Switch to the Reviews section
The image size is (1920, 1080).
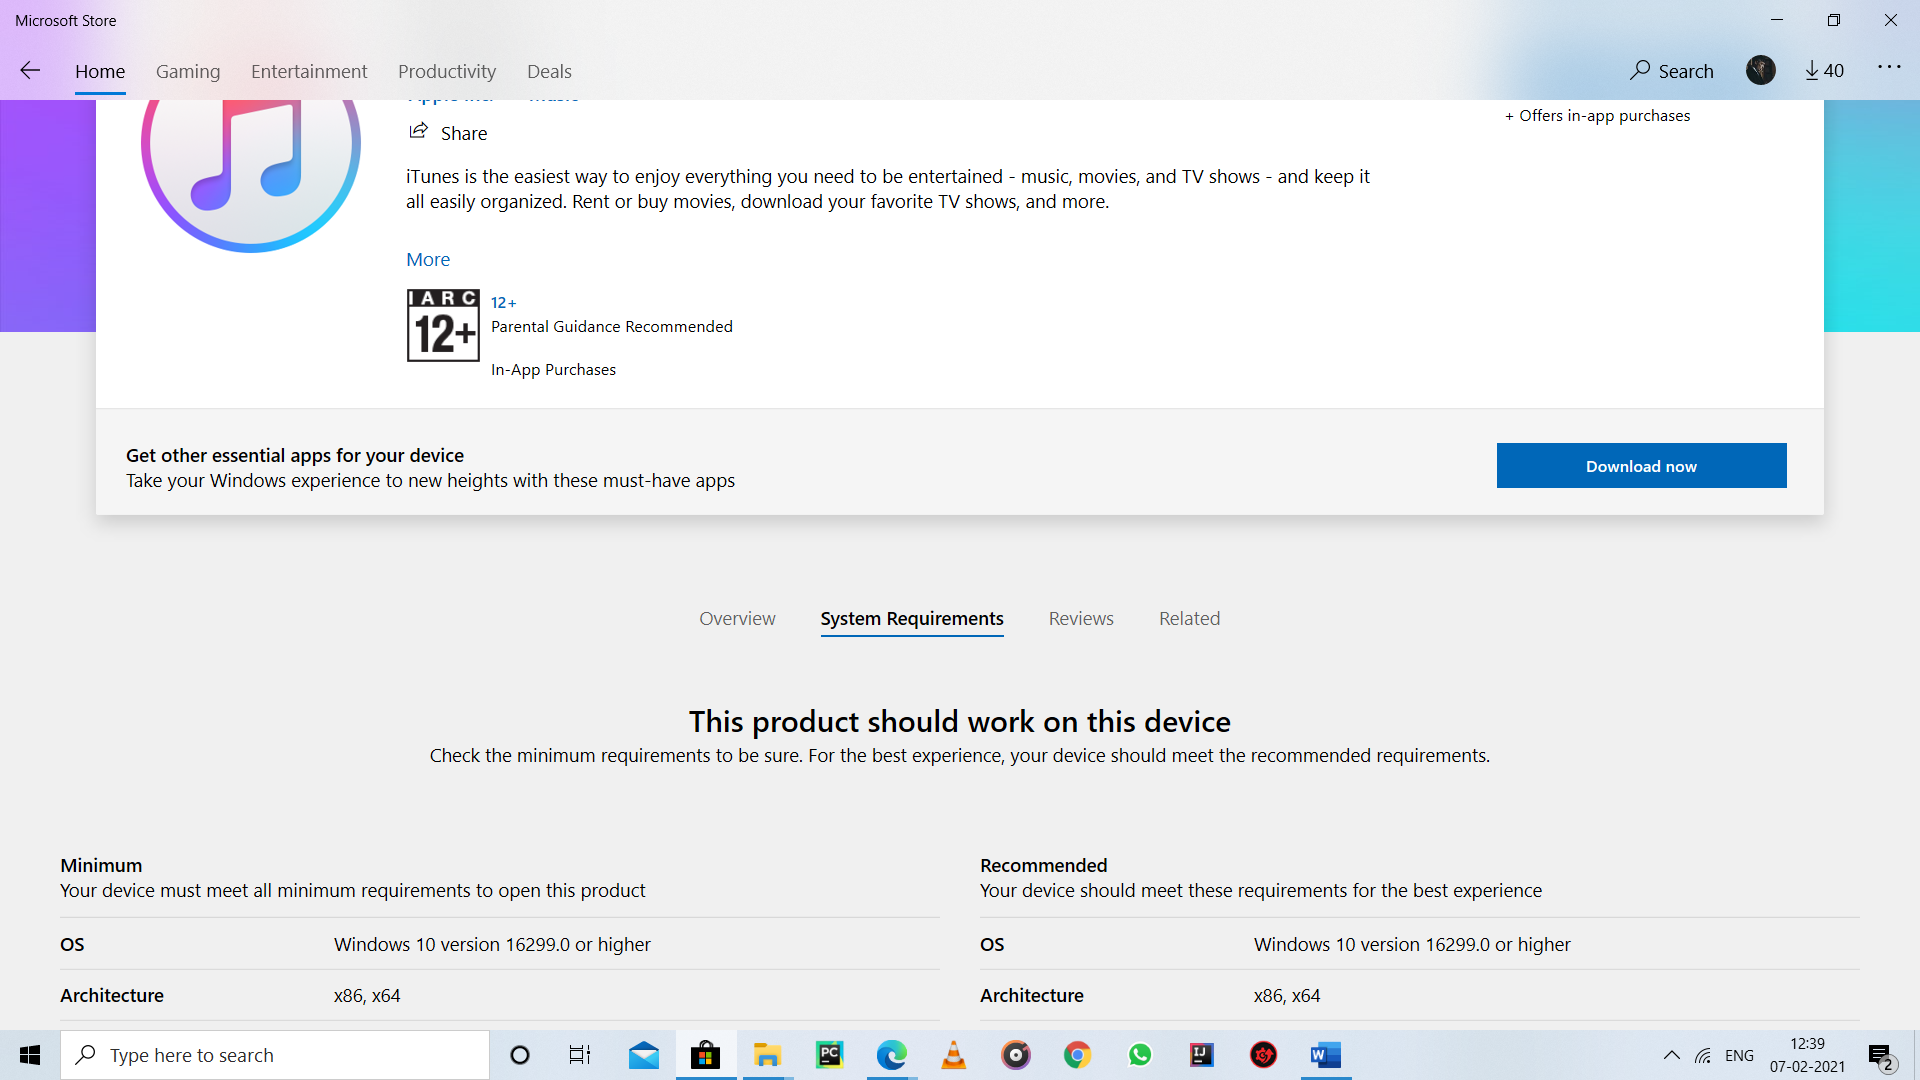(x=1081, y=618)
